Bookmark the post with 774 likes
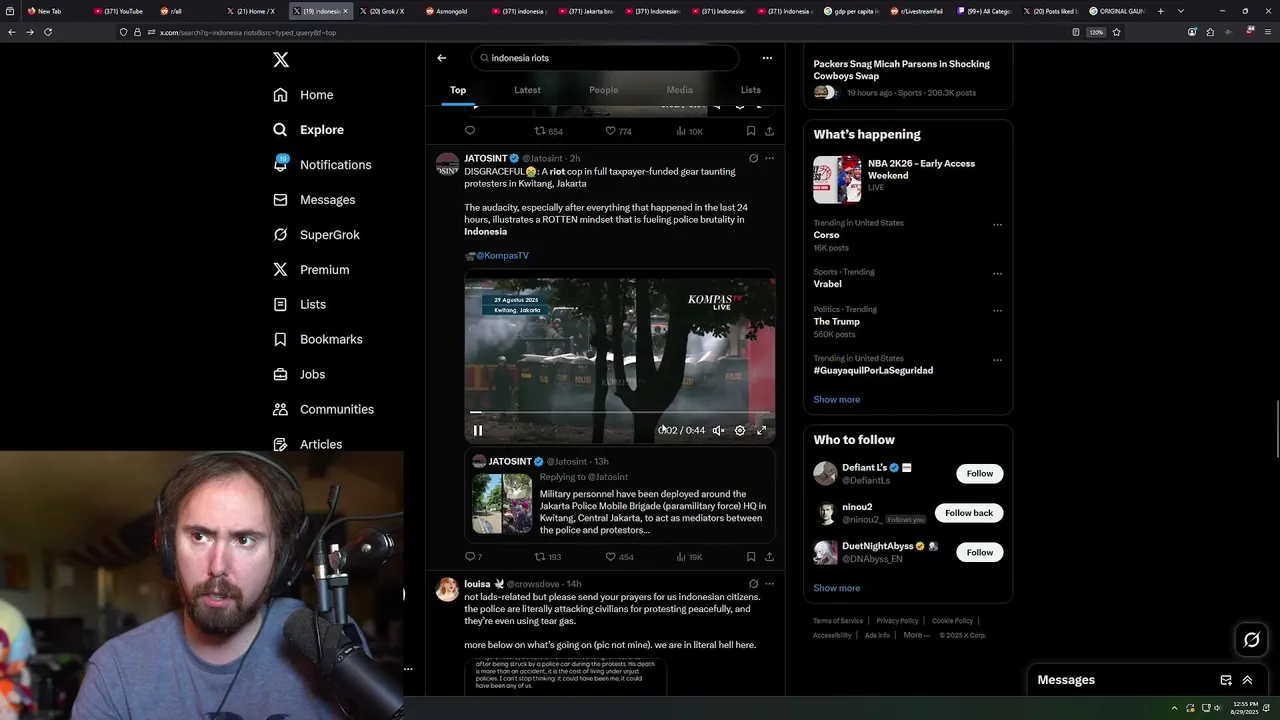Viewport: 1280px width, 720px height. click(x=750, y=131)
